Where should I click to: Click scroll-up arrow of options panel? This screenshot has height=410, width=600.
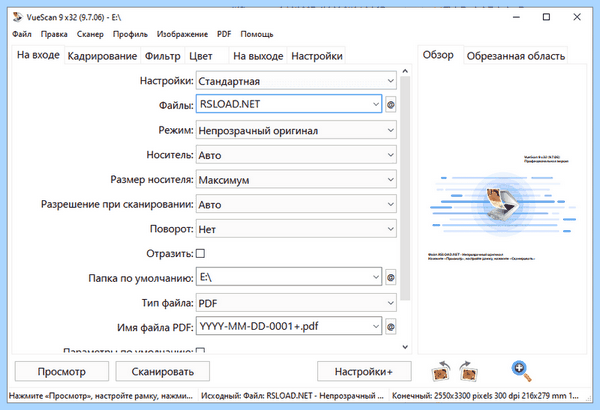pyautogui.click(x=405, y=71)
